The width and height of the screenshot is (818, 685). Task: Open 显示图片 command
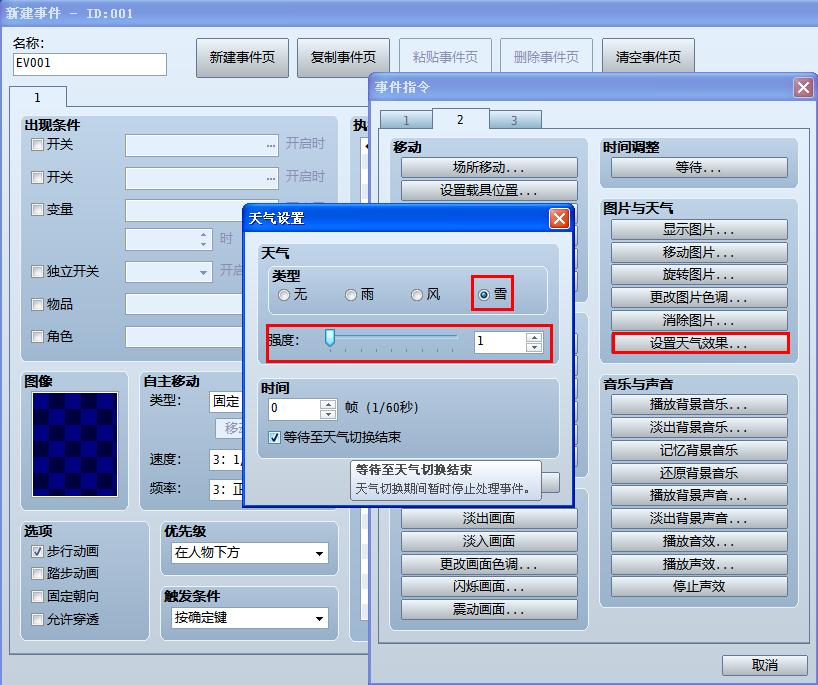699,229
